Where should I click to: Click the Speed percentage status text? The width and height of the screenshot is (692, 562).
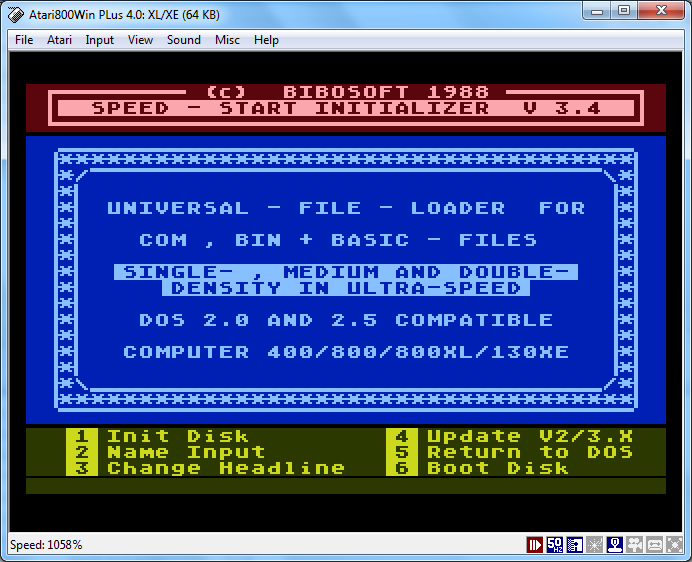[x=46, y=545]
